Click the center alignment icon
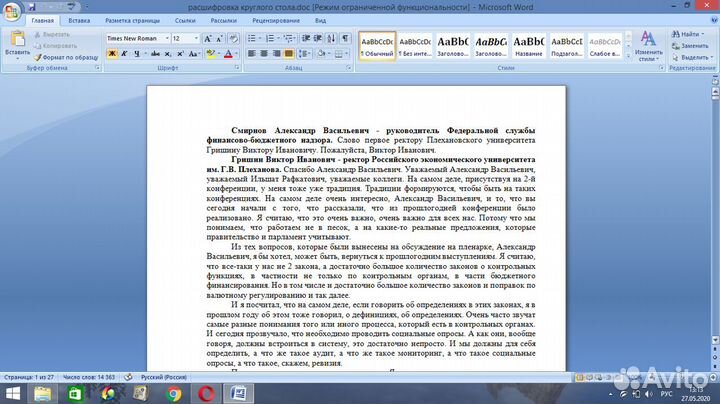 pos(263,53)
